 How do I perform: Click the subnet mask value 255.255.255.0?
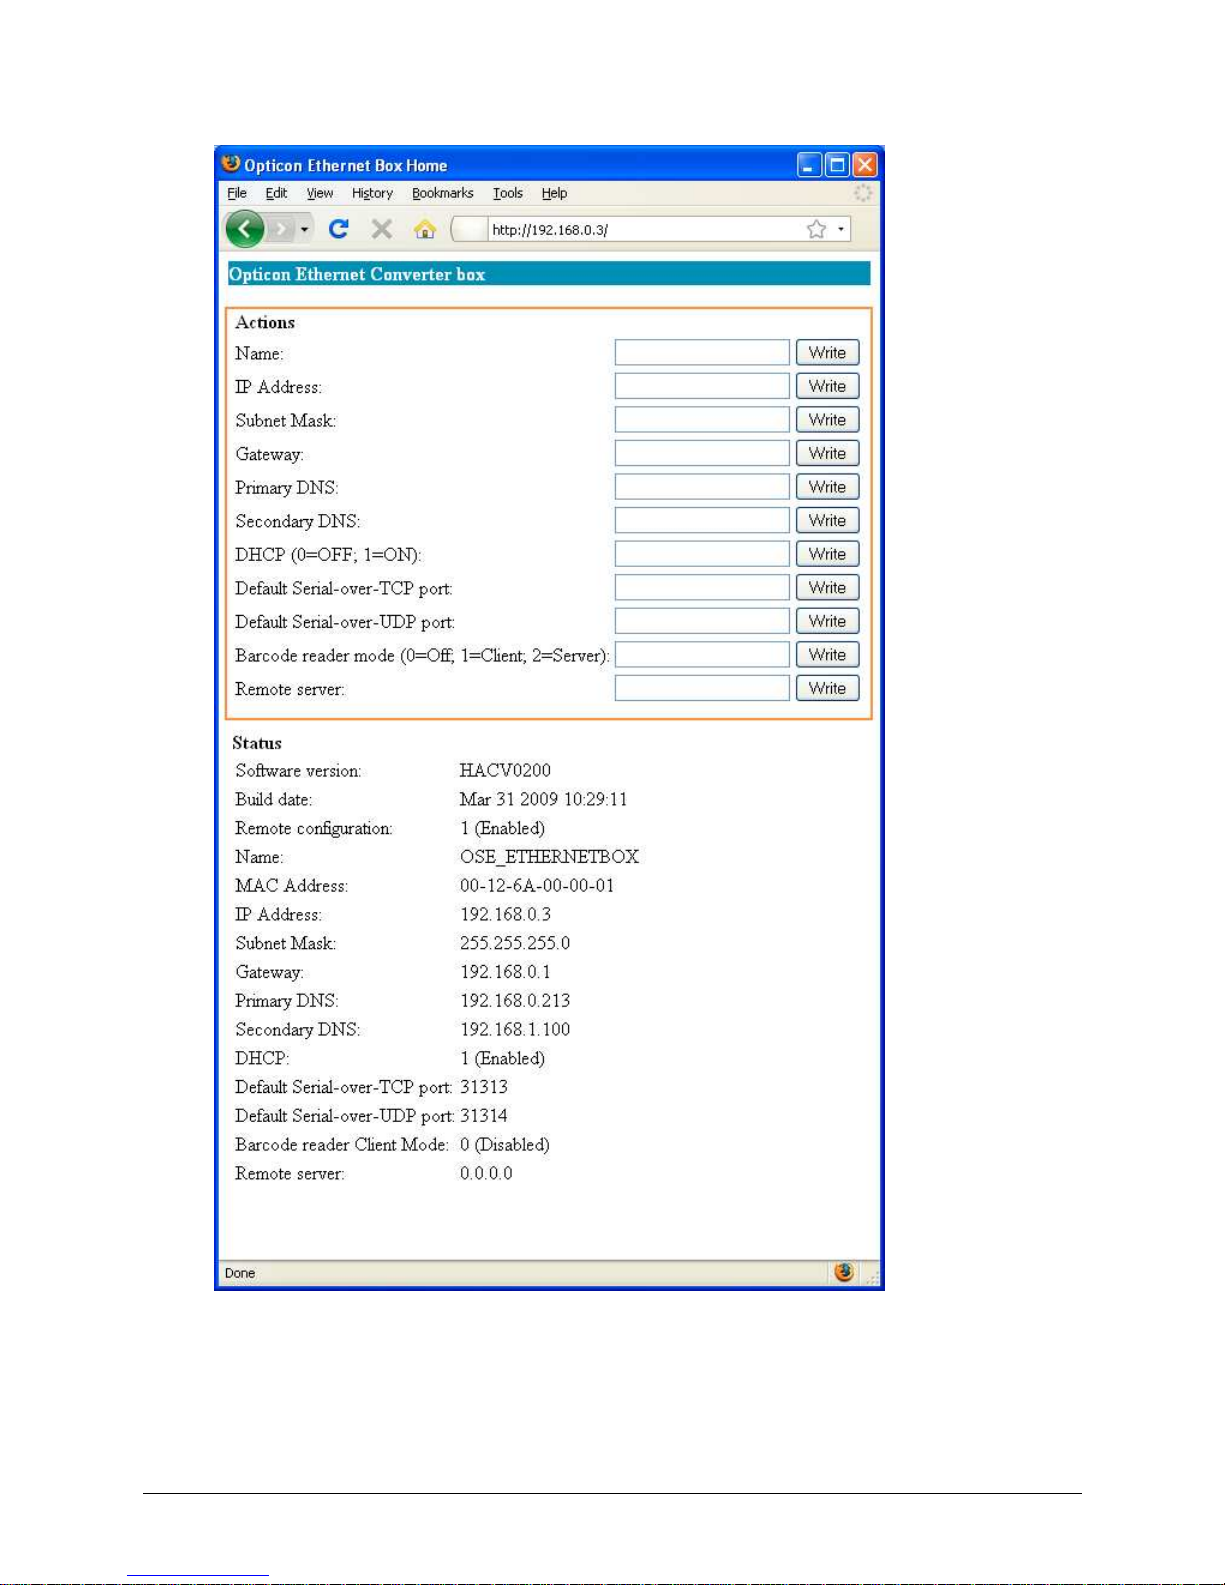point(515,943)
